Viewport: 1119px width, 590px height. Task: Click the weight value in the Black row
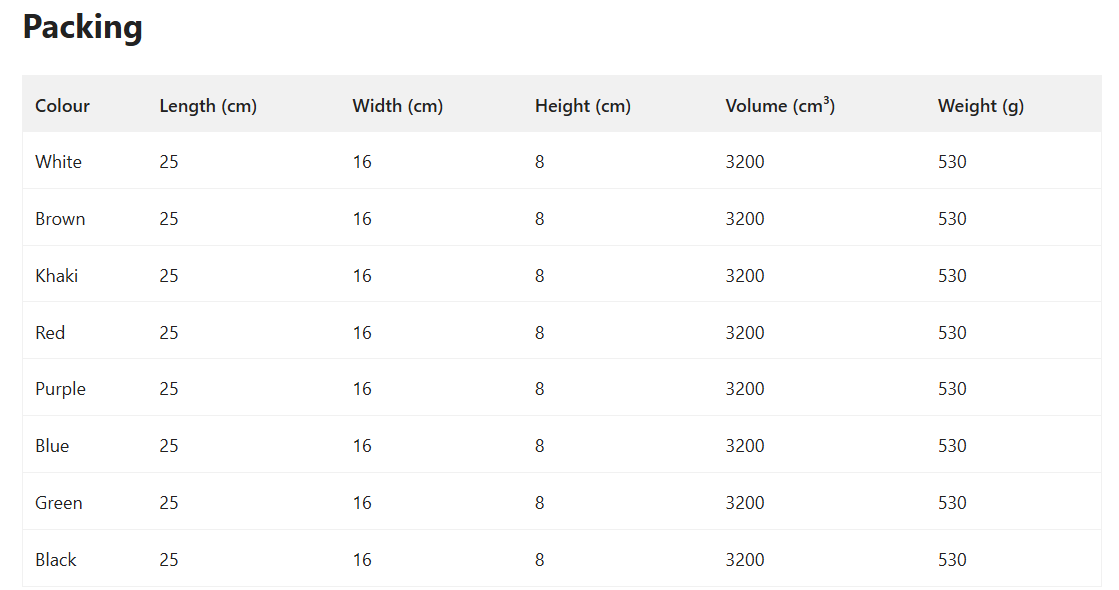(x=952, y=560)
